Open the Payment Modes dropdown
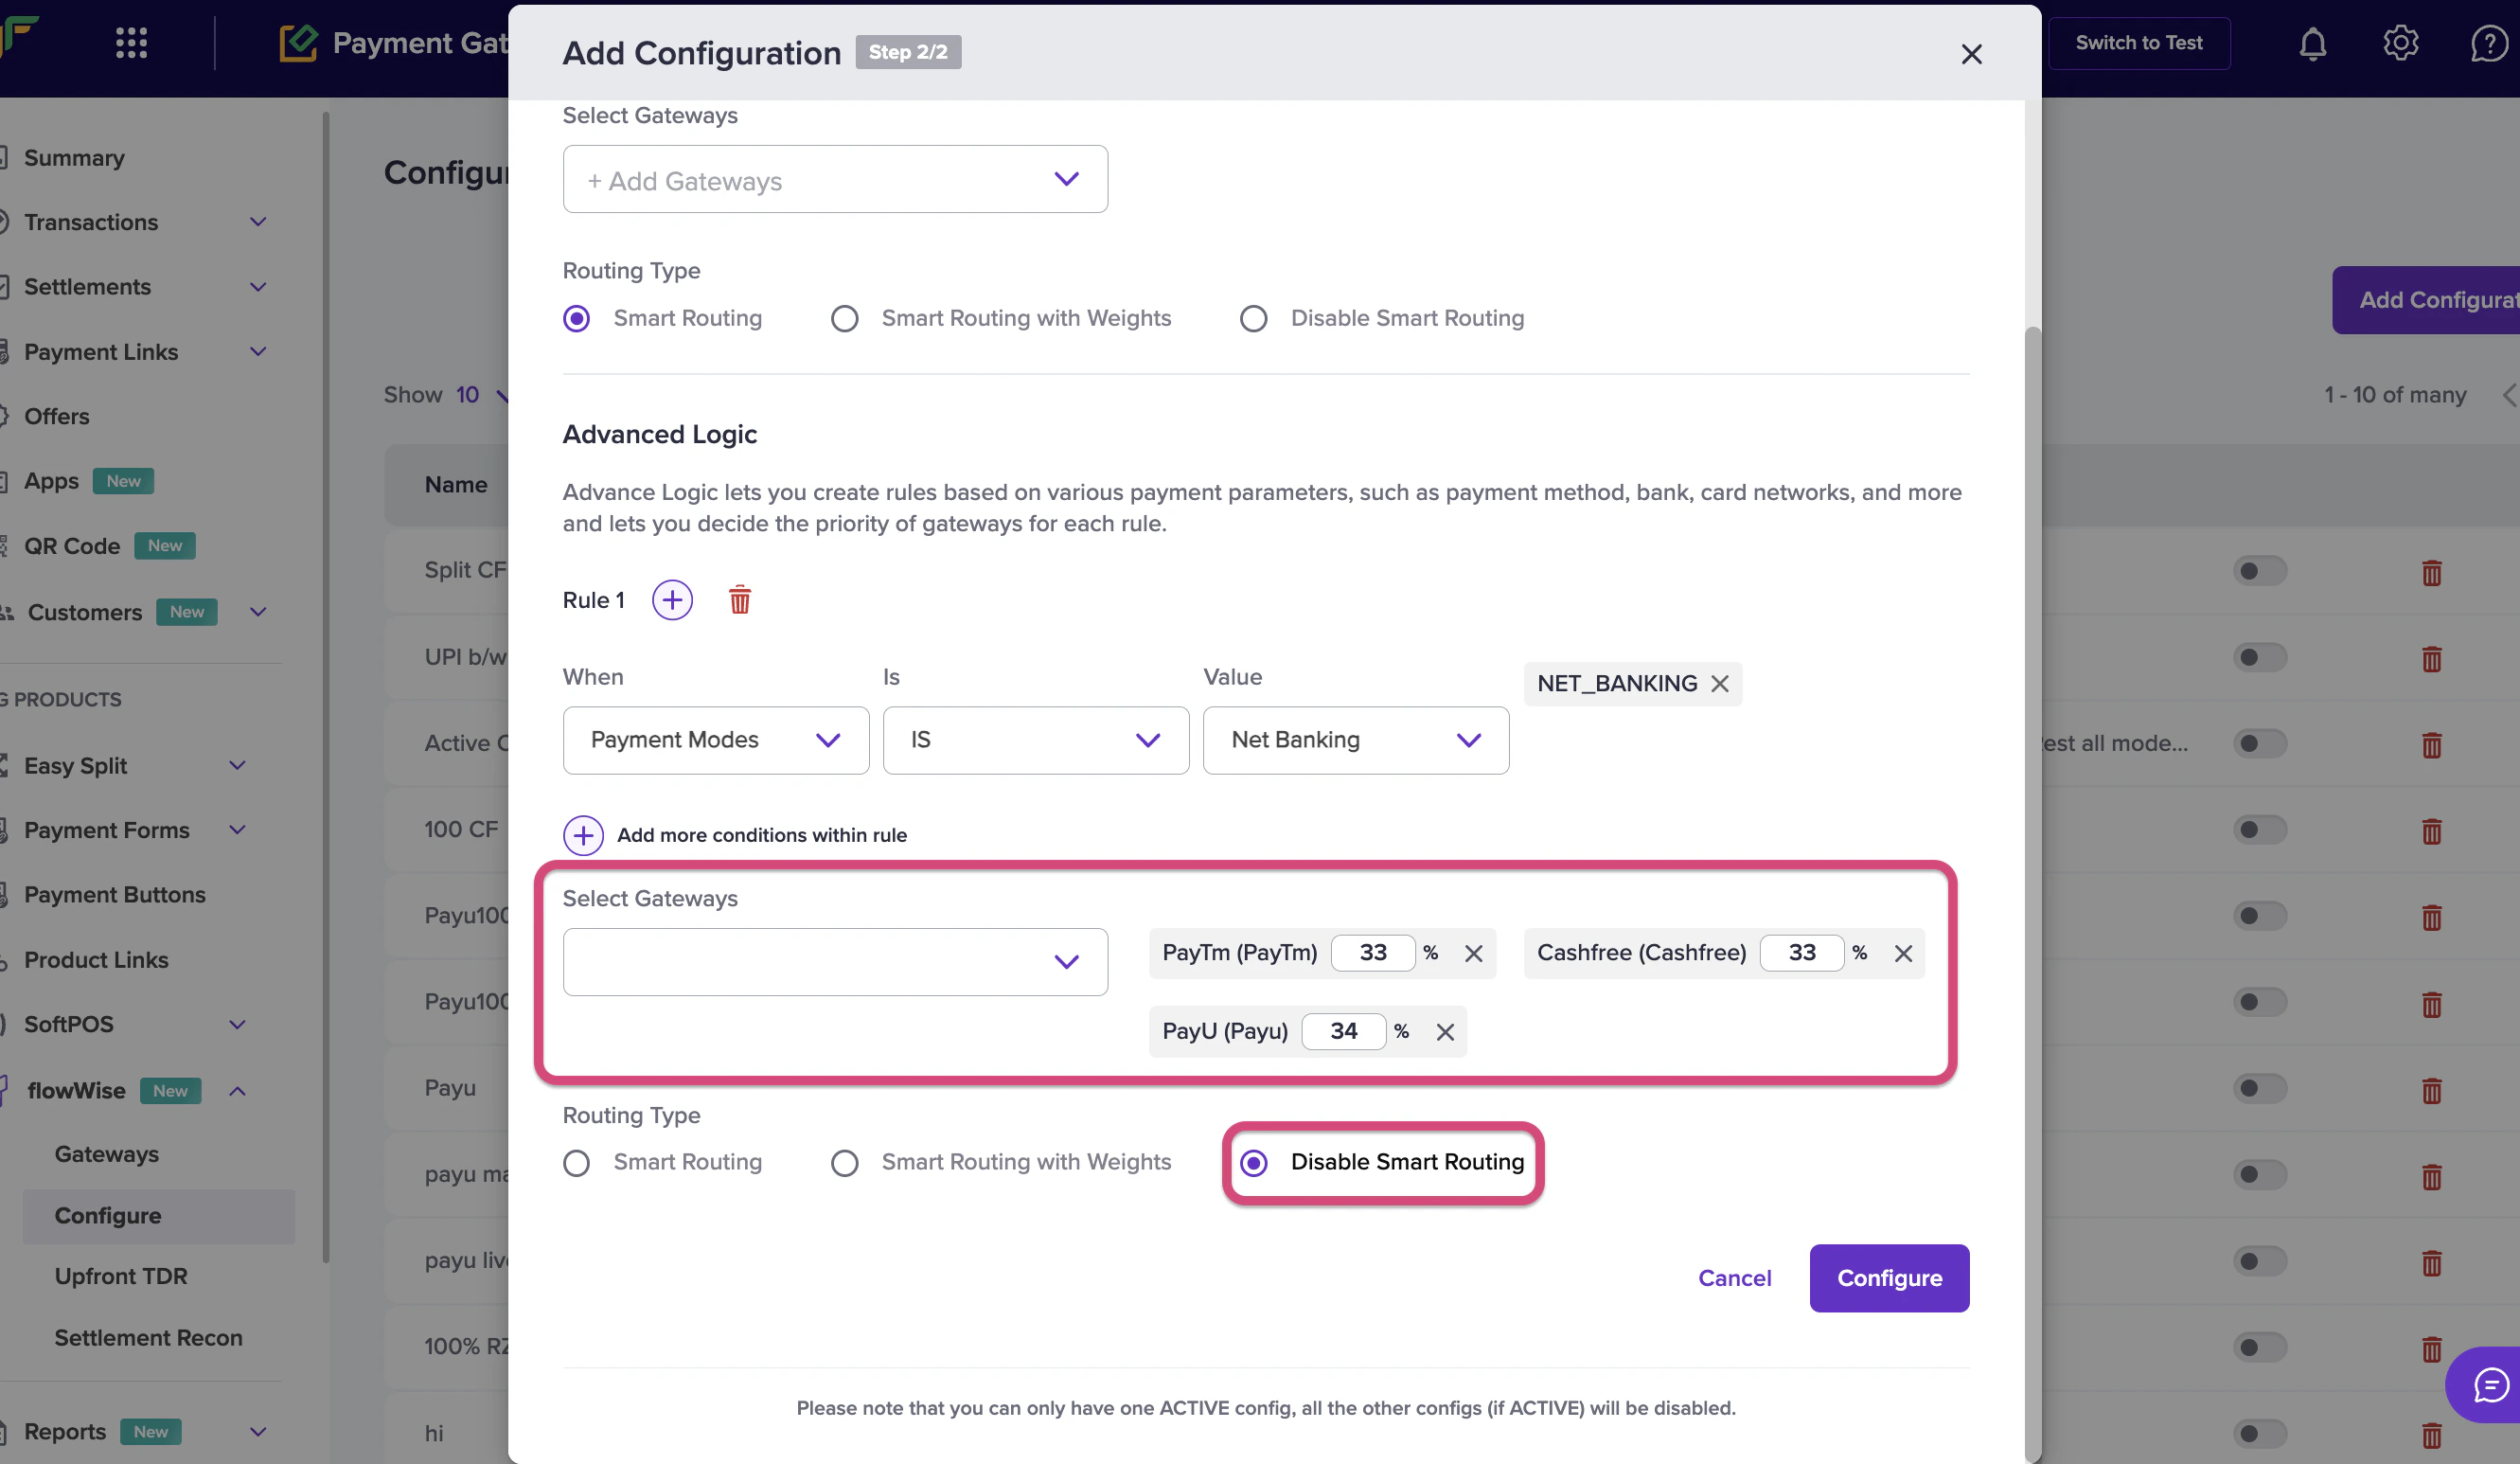 715,740
